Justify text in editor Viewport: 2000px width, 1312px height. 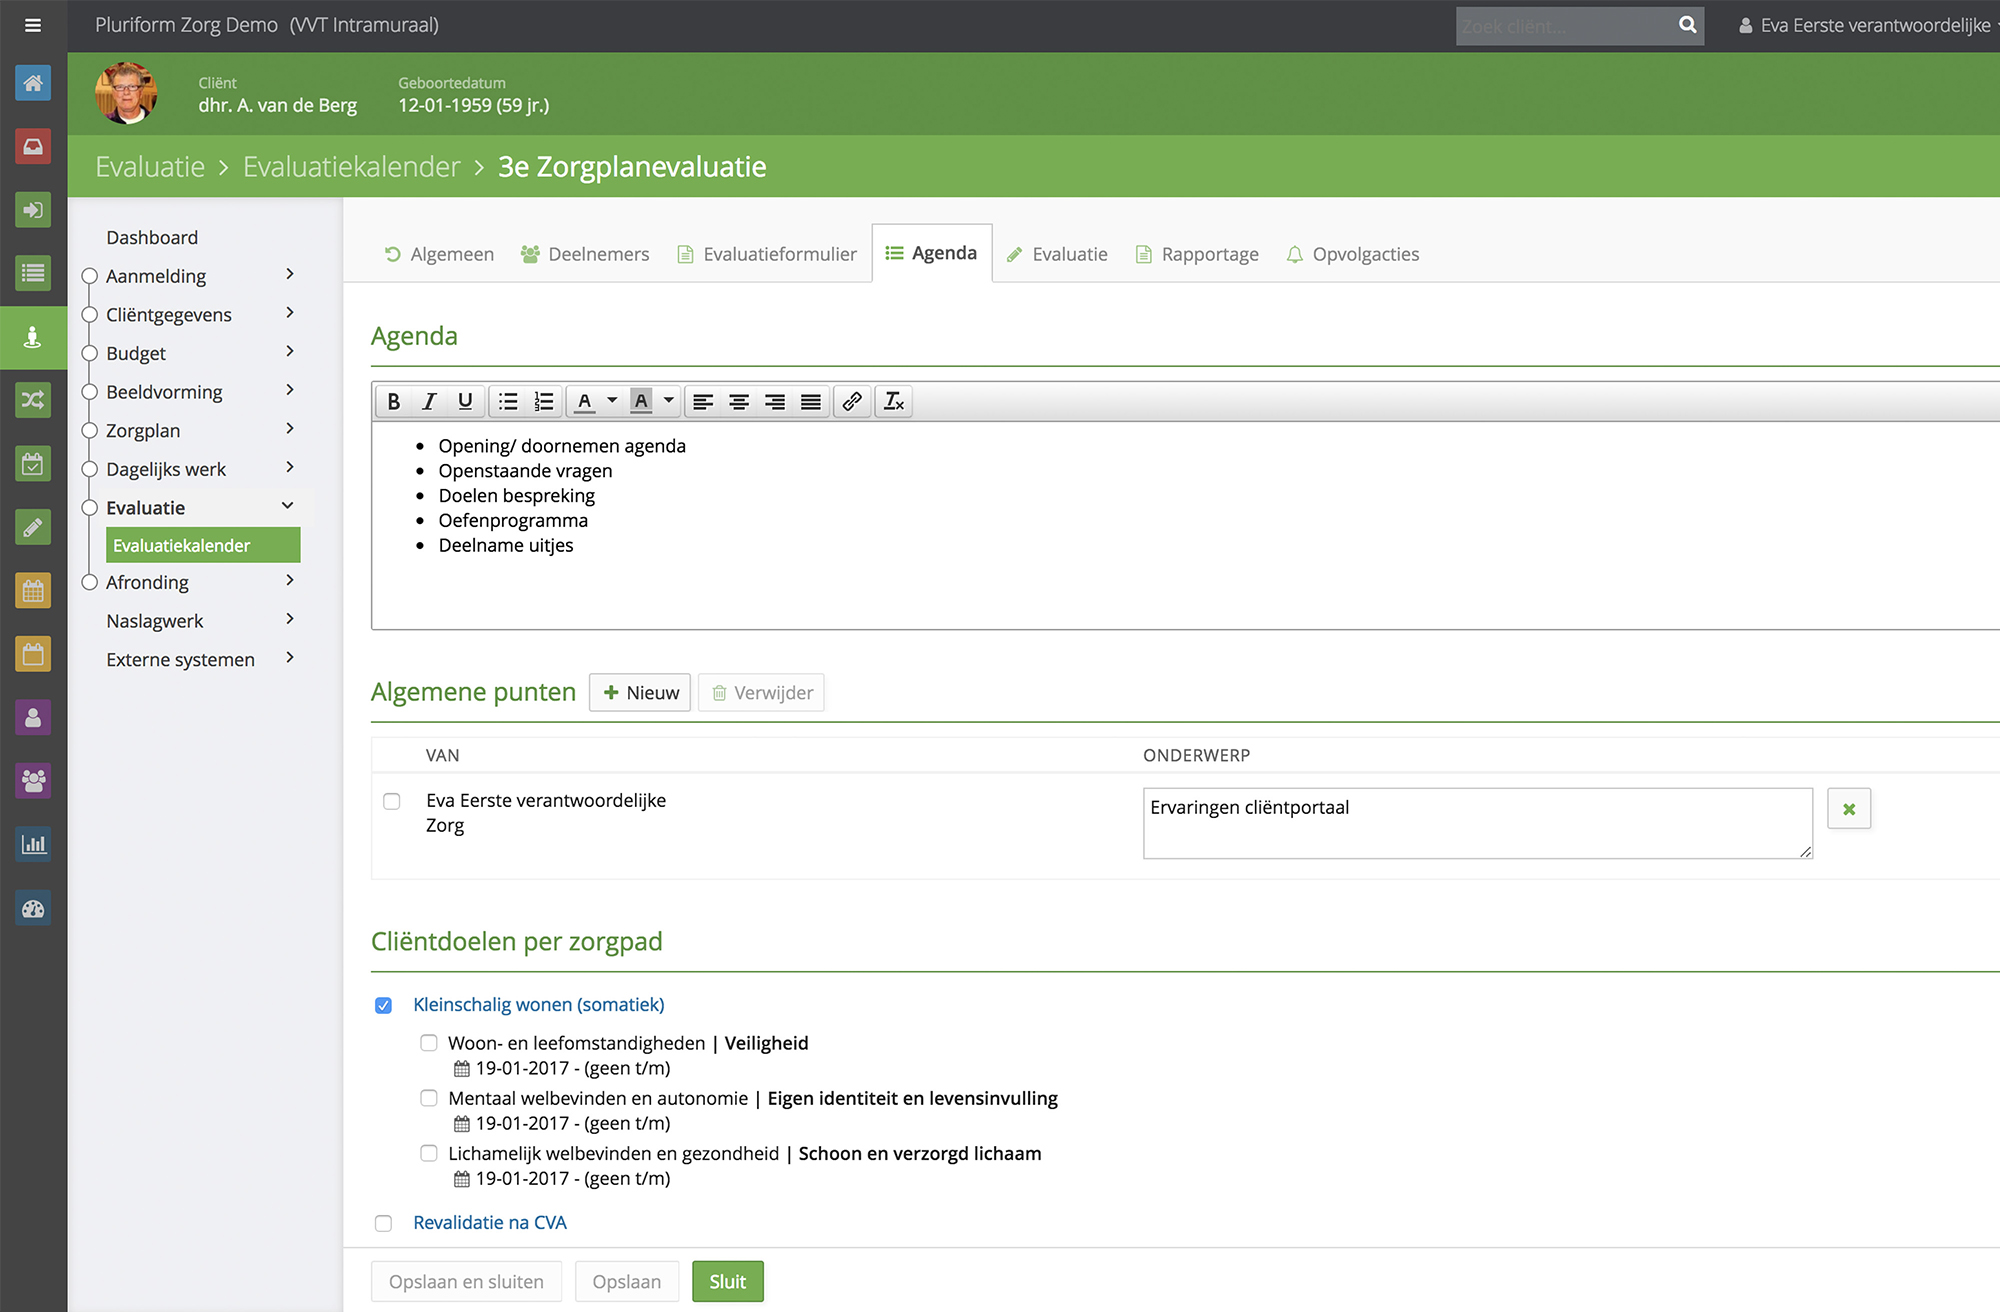pos(811,402)
